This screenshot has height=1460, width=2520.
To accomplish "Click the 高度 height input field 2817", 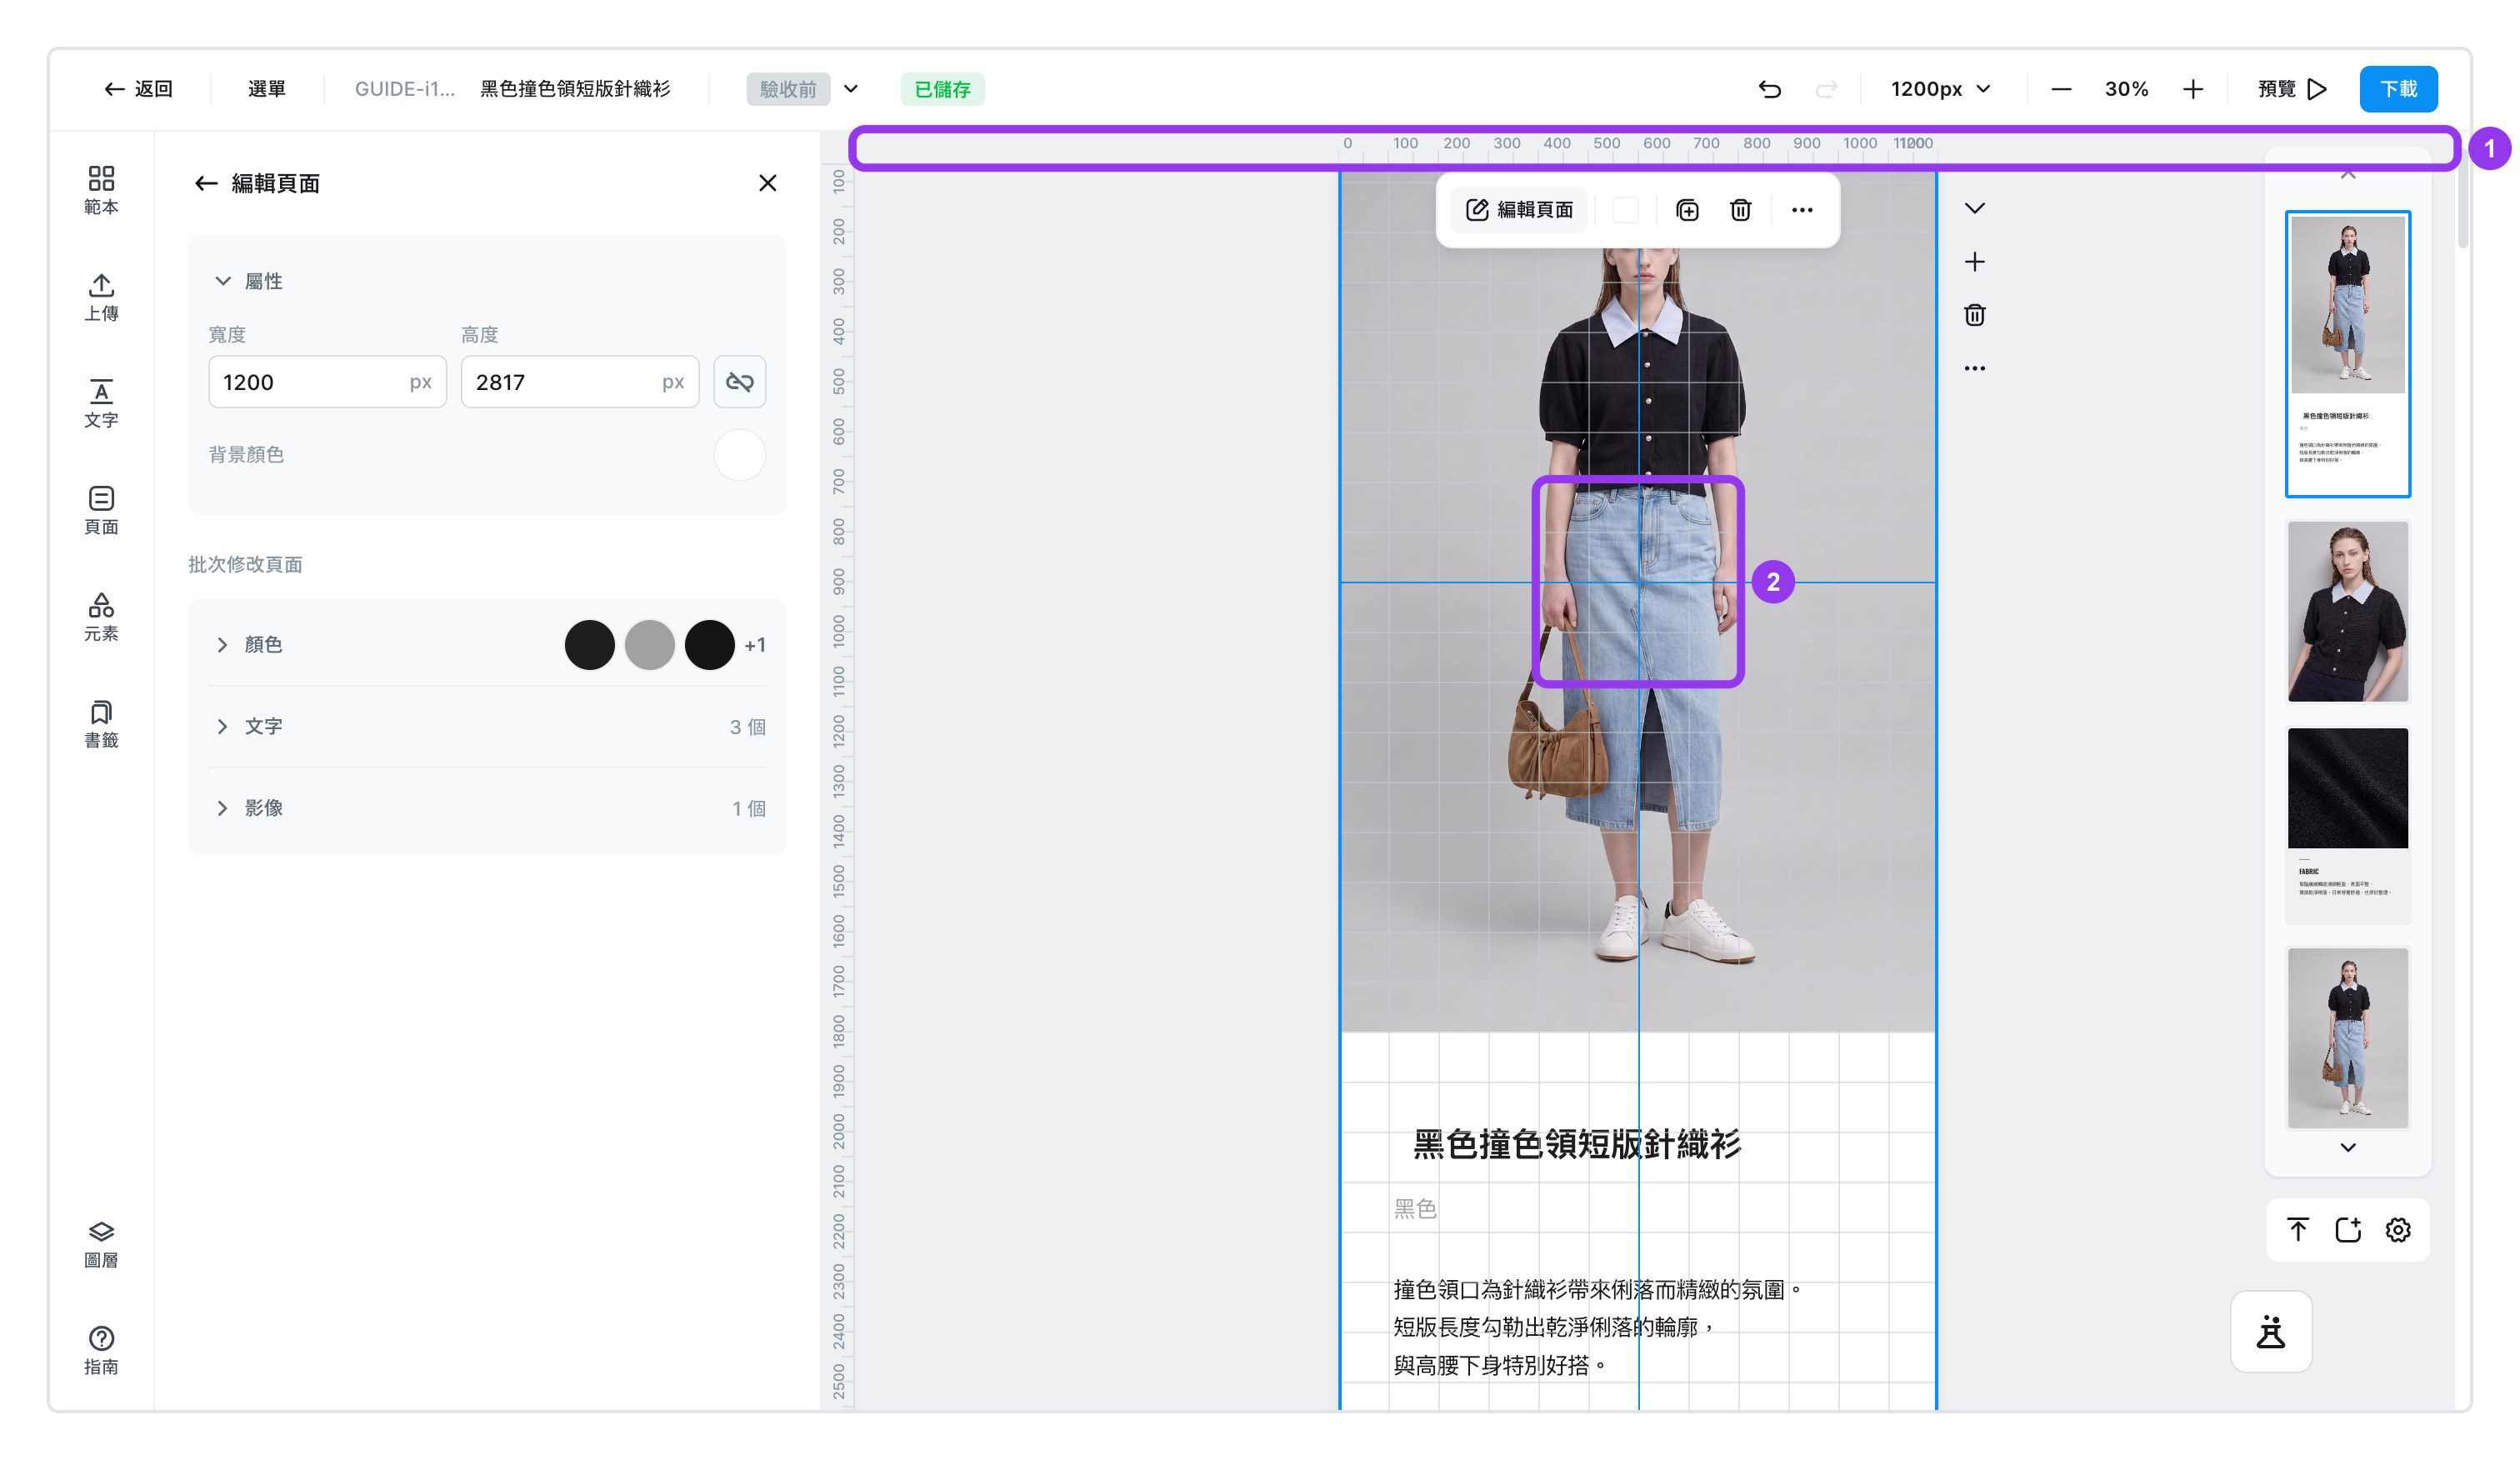I will tap(579, 381).
